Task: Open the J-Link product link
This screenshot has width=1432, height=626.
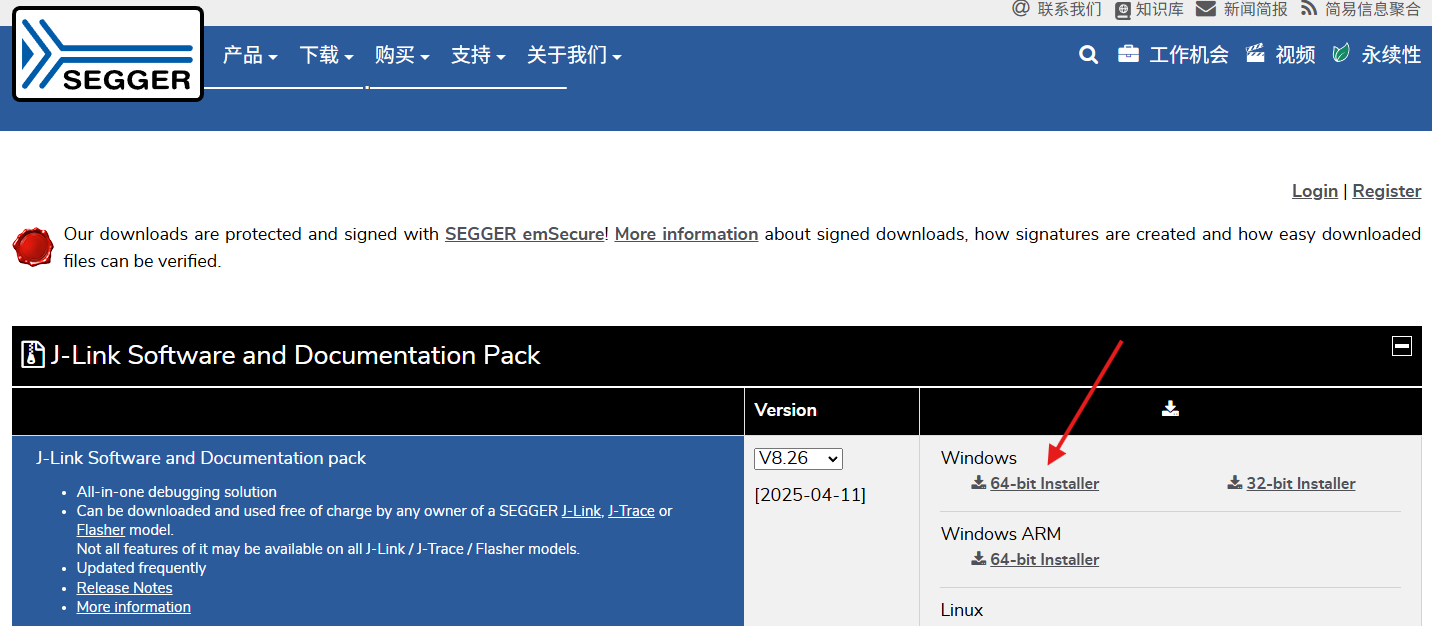Action: [581, 511]
